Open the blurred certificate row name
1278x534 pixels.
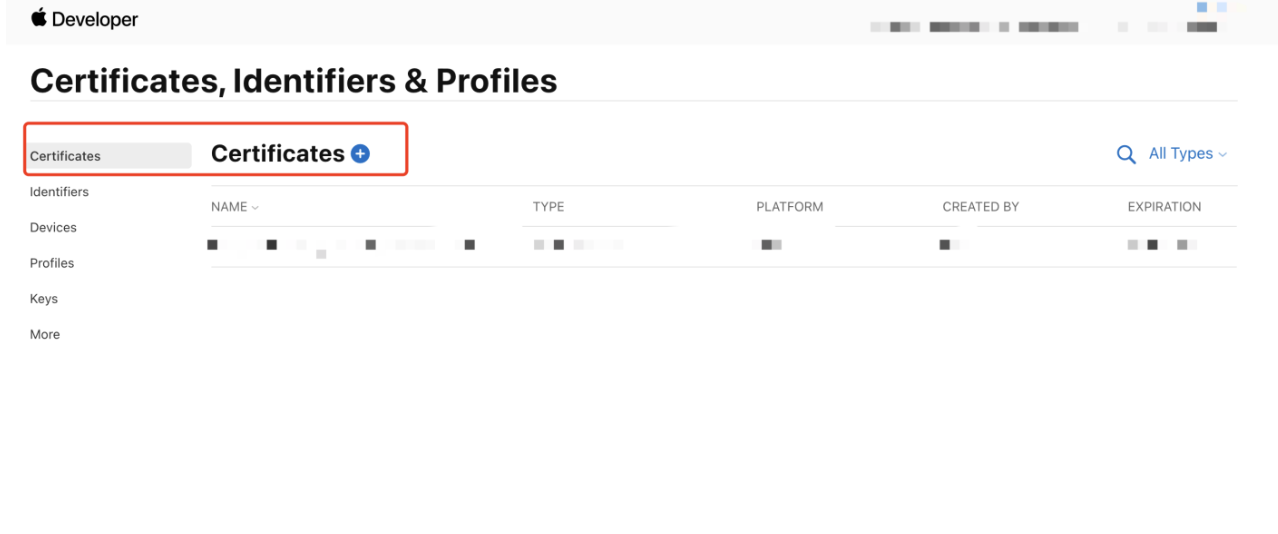click(x=341, y=246)
